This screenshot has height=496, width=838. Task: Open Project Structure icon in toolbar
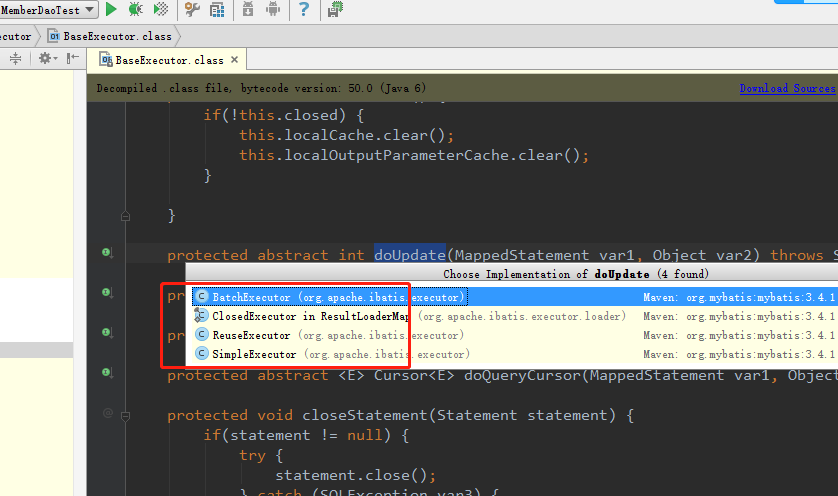coord(217,9)
